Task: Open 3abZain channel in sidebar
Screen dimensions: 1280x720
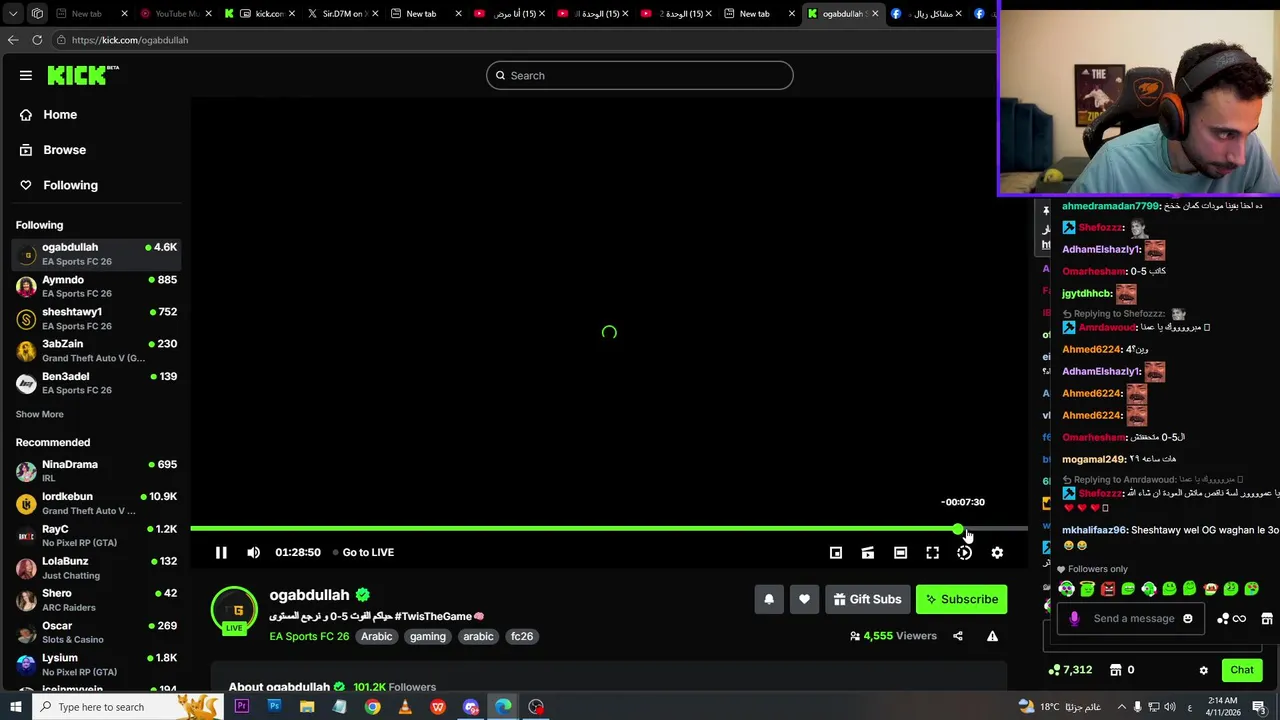Action: pyautogui.click(x=96, y=350)
